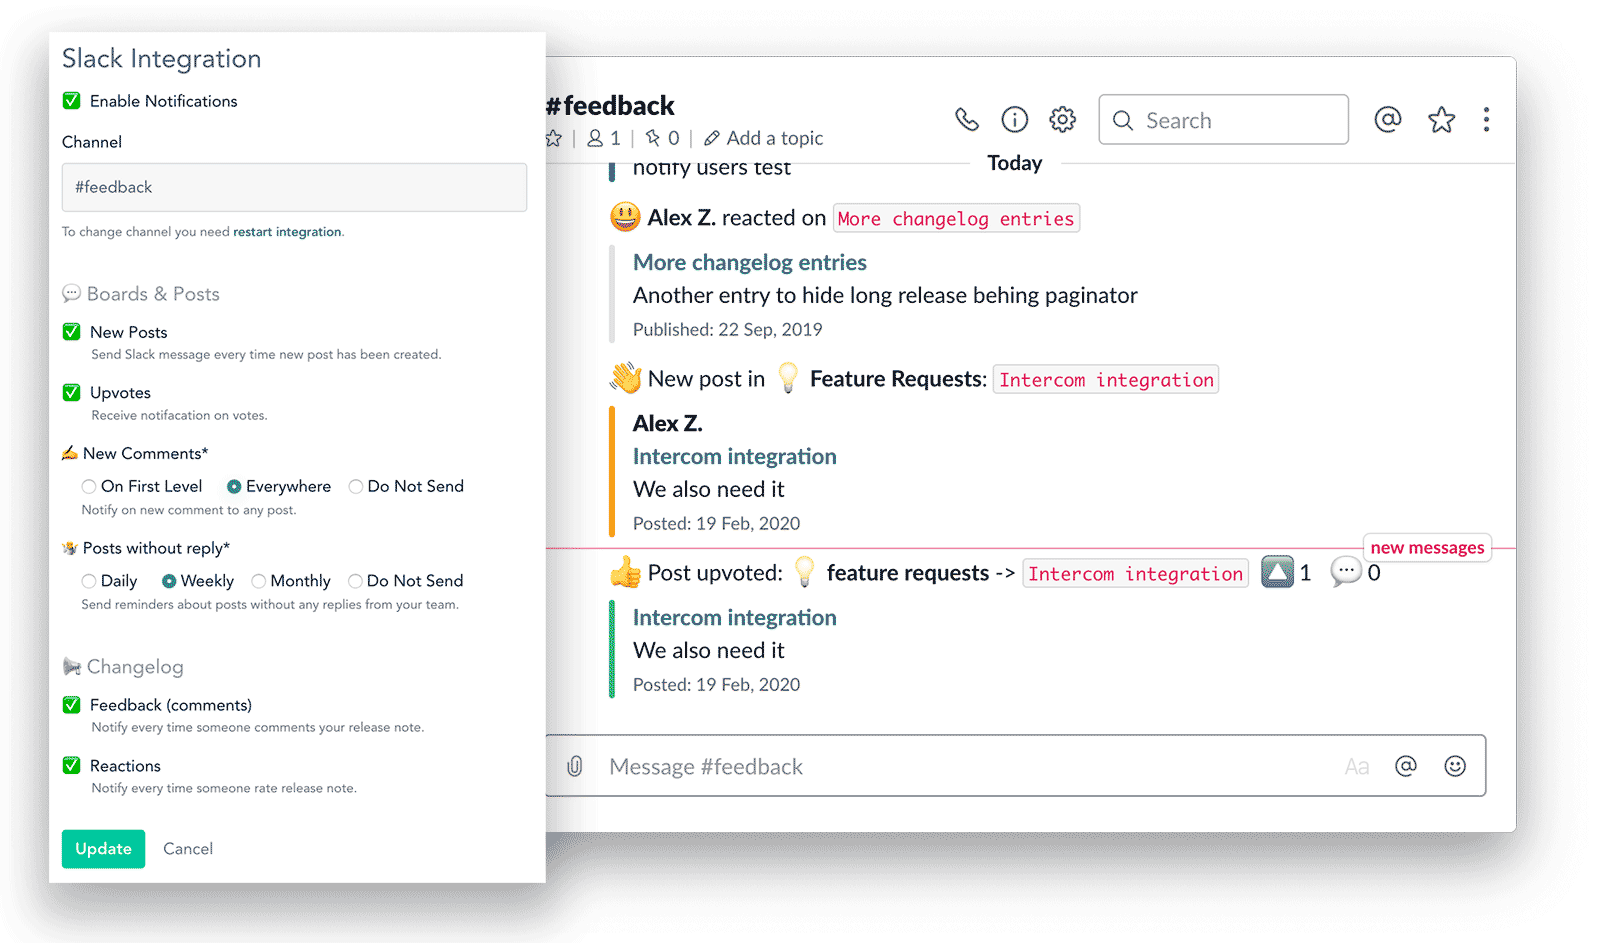The height and width of the screenshot is (943, 1600).
Task: Open the restart integration link
Action: (287, 232)
